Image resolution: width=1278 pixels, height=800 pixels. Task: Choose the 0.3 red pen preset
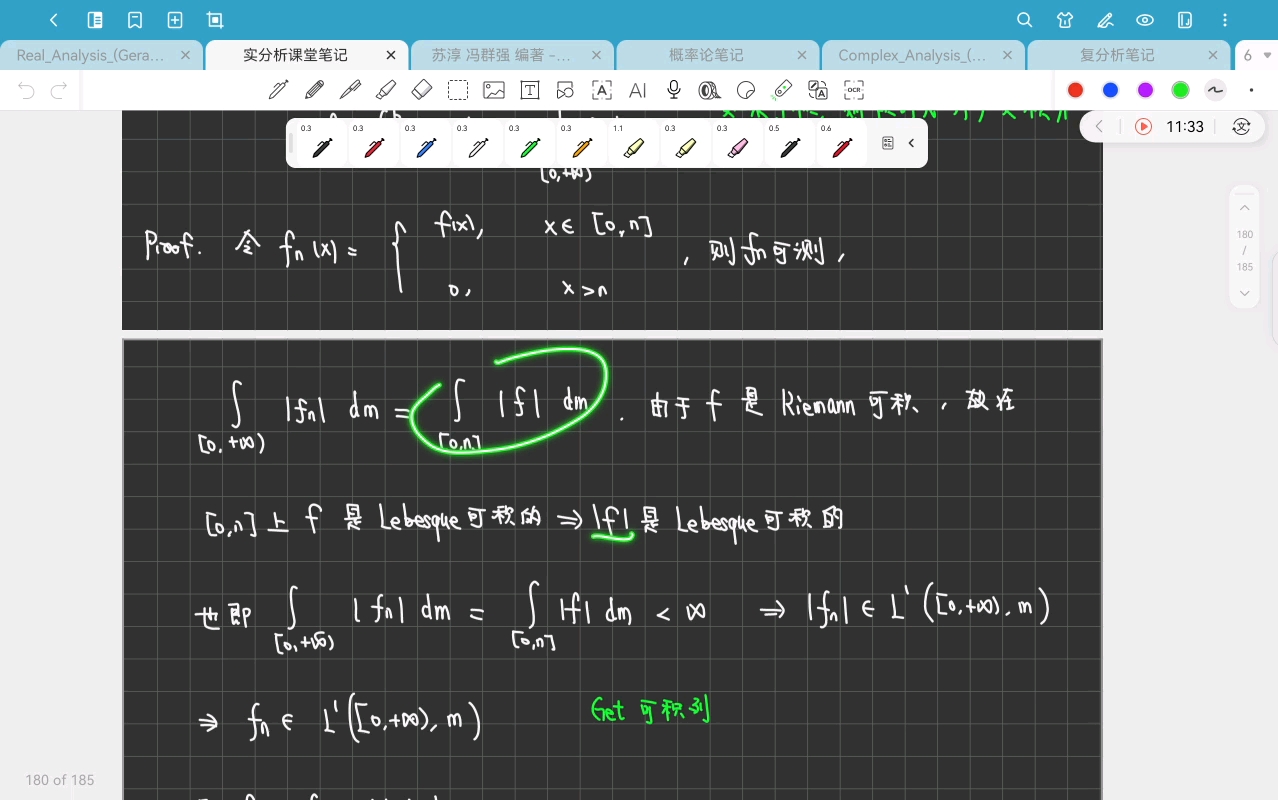[x=374, y=143]
